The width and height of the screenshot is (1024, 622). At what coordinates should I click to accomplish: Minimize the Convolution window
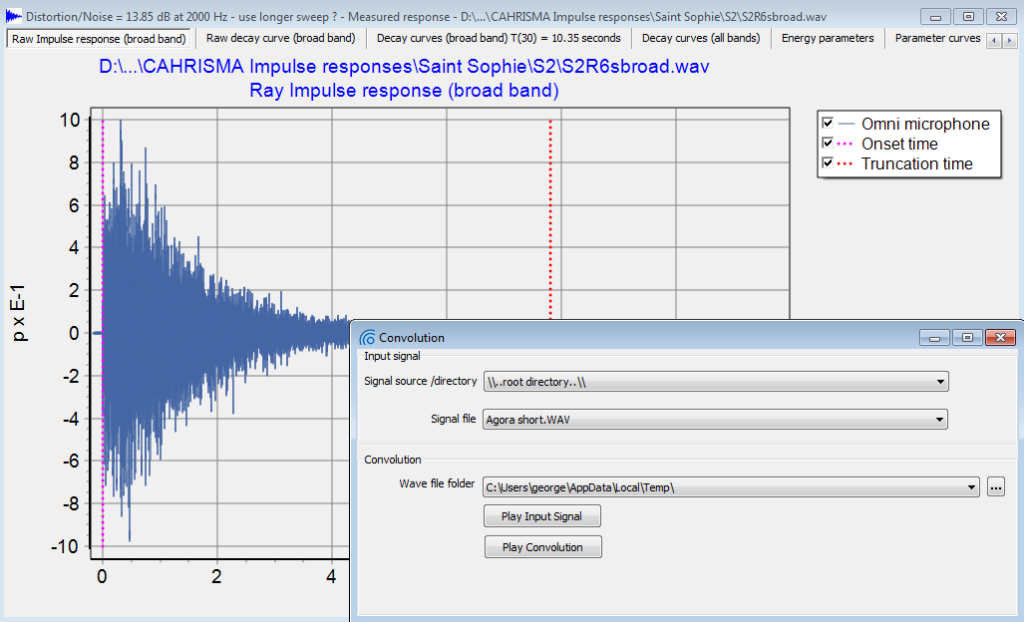pos(935,337)
